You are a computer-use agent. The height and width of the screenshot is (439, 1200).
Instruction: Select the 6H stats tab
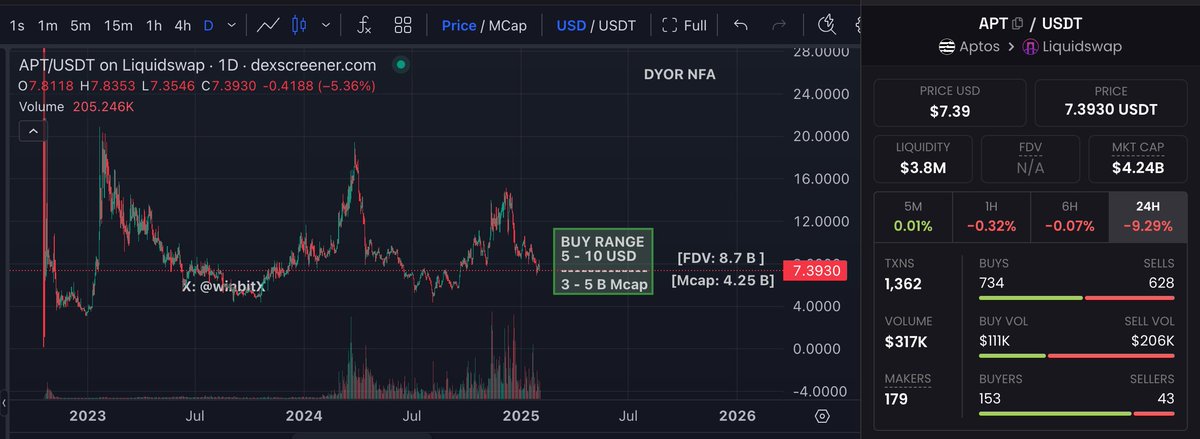point(1069,215)
